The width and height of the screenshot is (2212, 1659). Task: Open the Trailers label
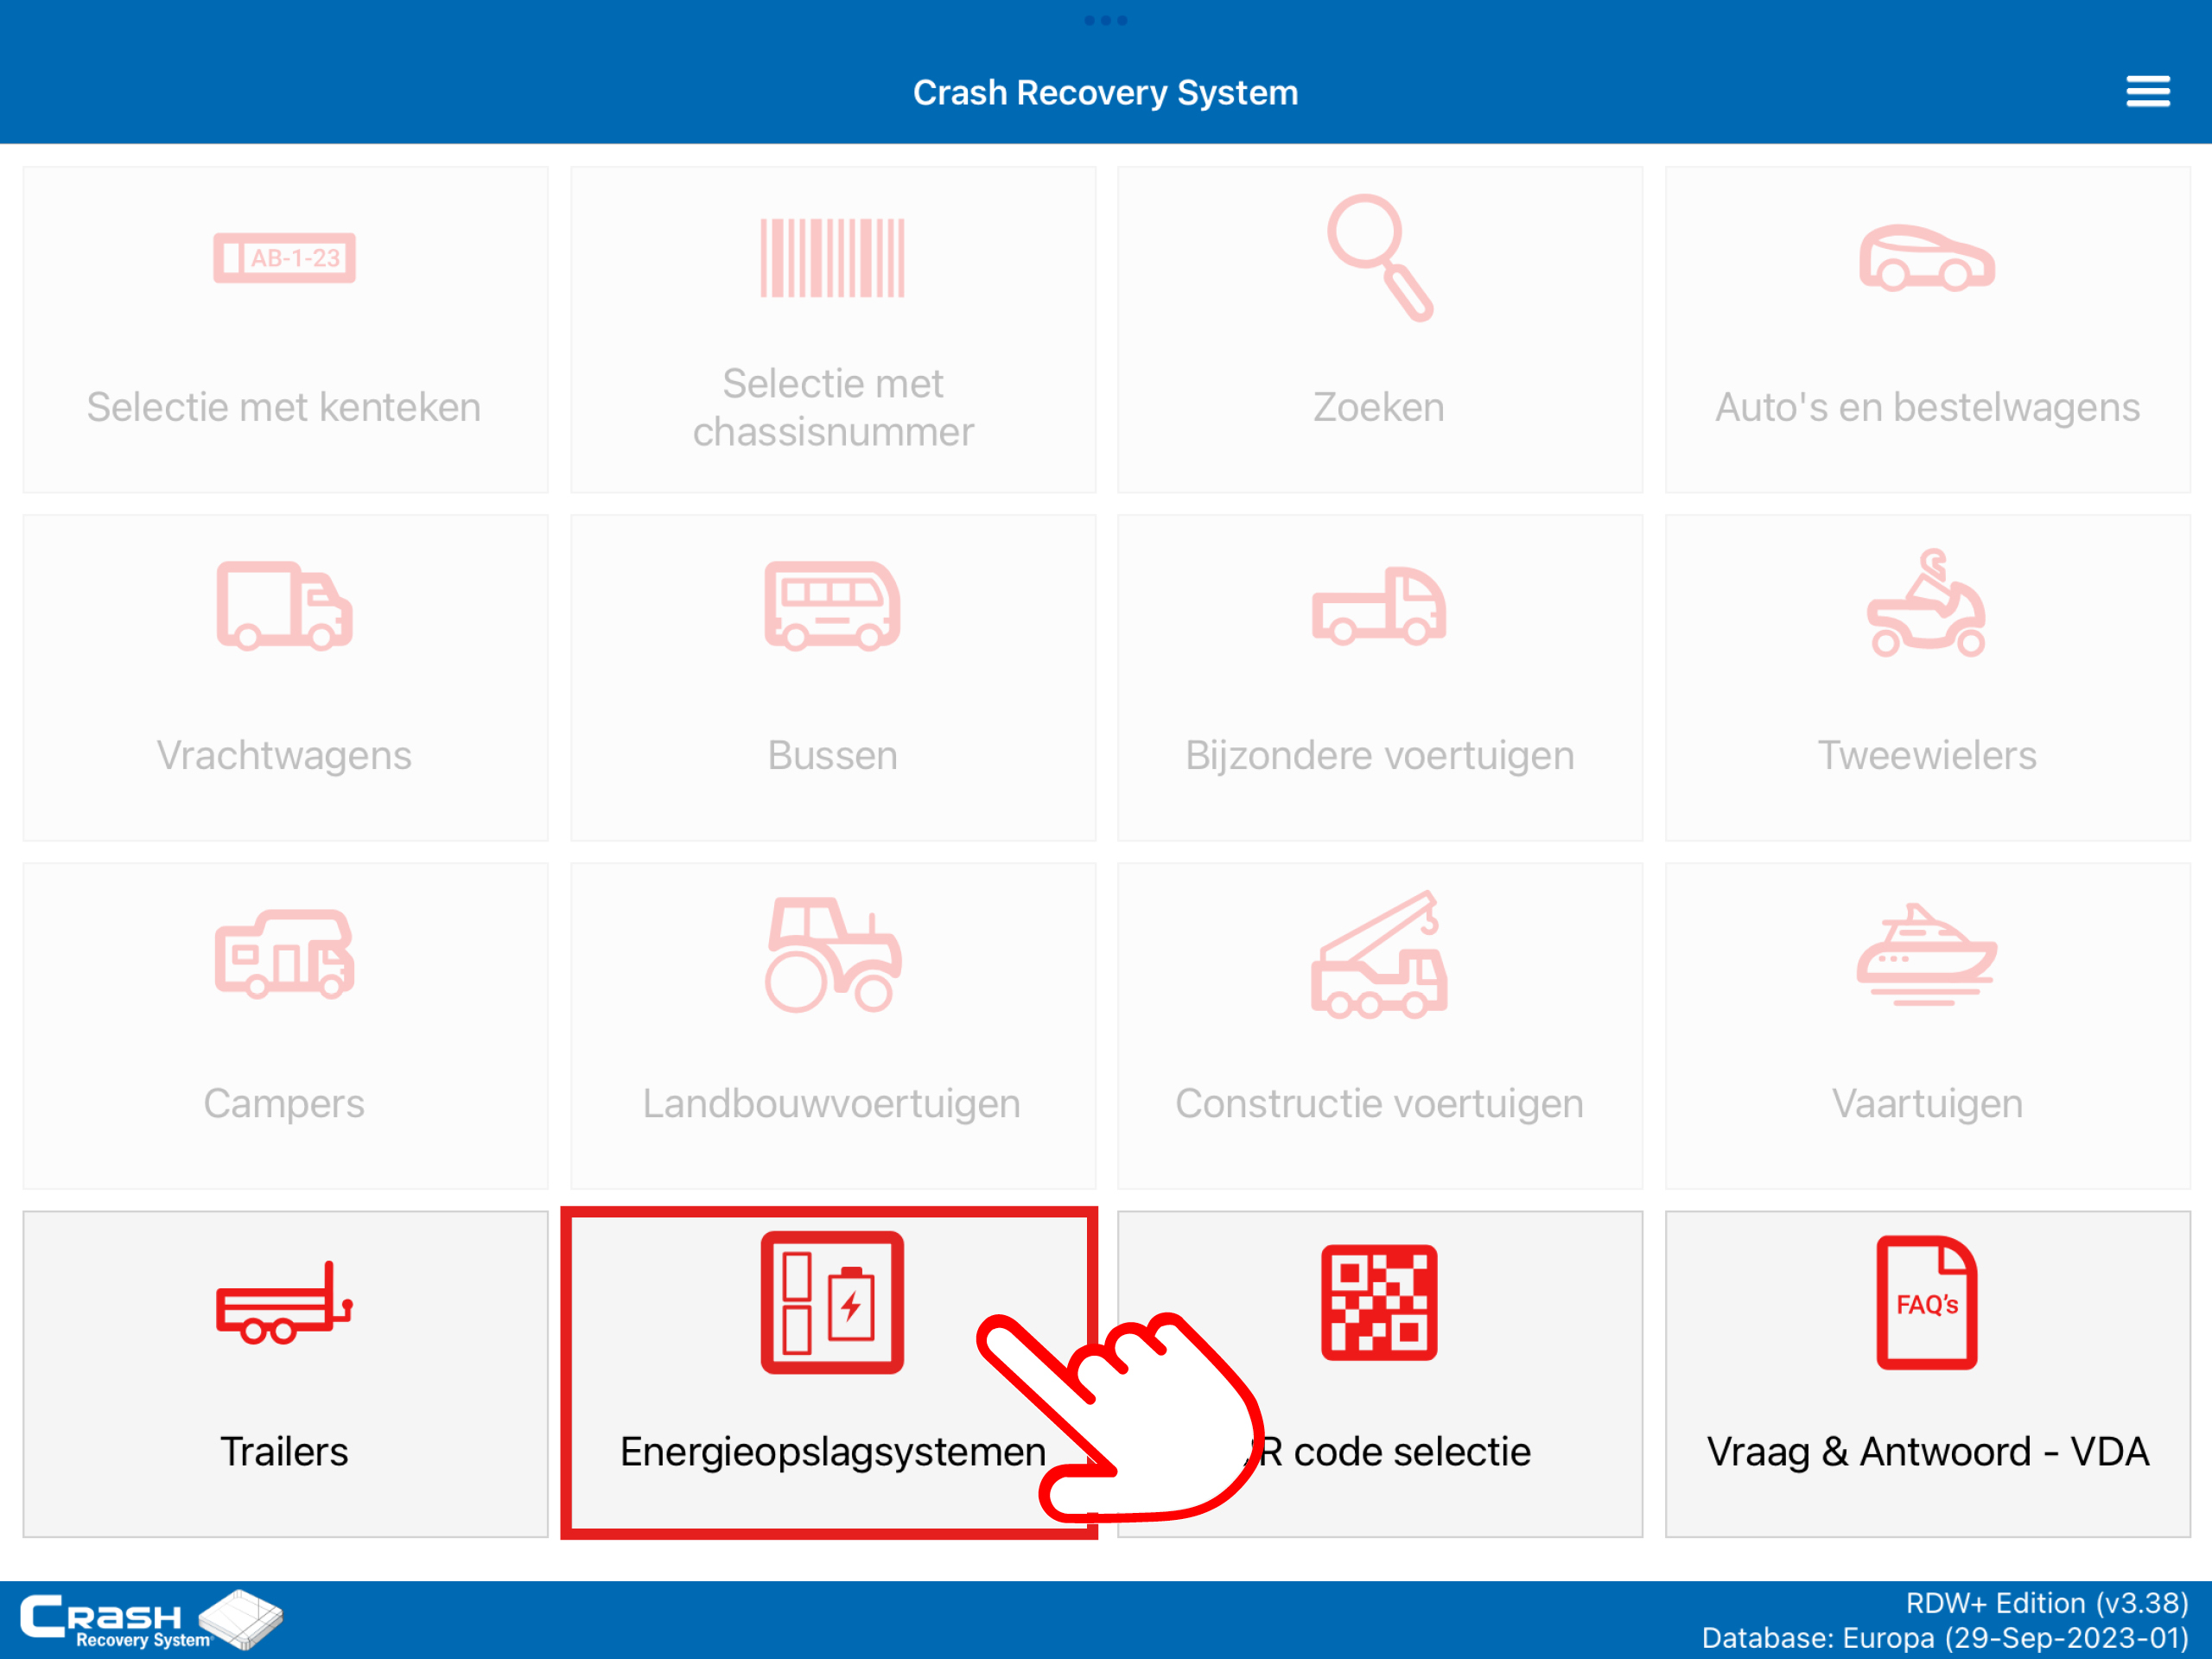[x=284, y=1451]
